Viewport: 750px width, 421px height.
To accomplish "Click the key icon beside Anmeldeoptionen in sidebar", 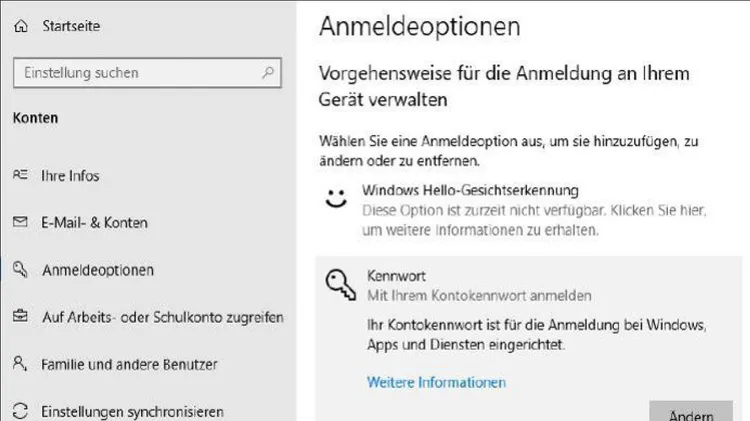I will click(x=20, y=269).
